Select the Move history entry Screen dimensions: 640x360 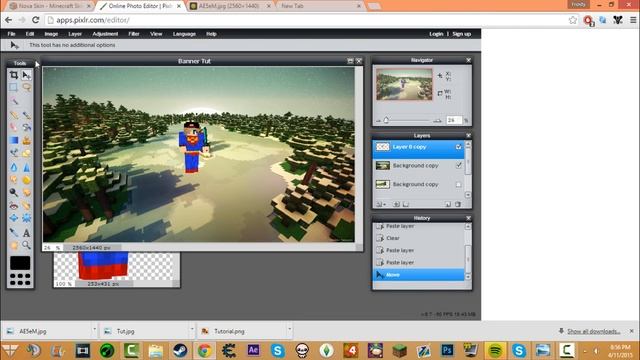(x=419, y=275)
